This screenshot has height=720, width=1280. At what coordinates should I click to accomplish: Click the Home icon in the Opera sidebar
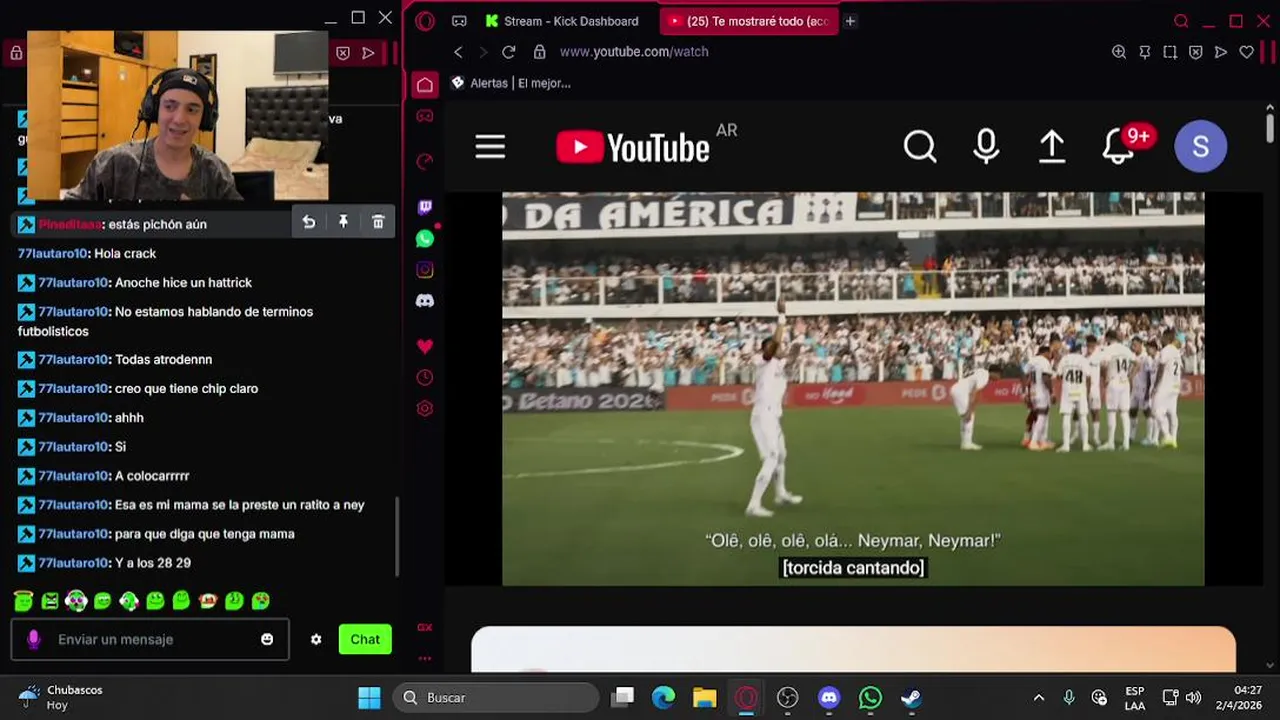(425, 85)
